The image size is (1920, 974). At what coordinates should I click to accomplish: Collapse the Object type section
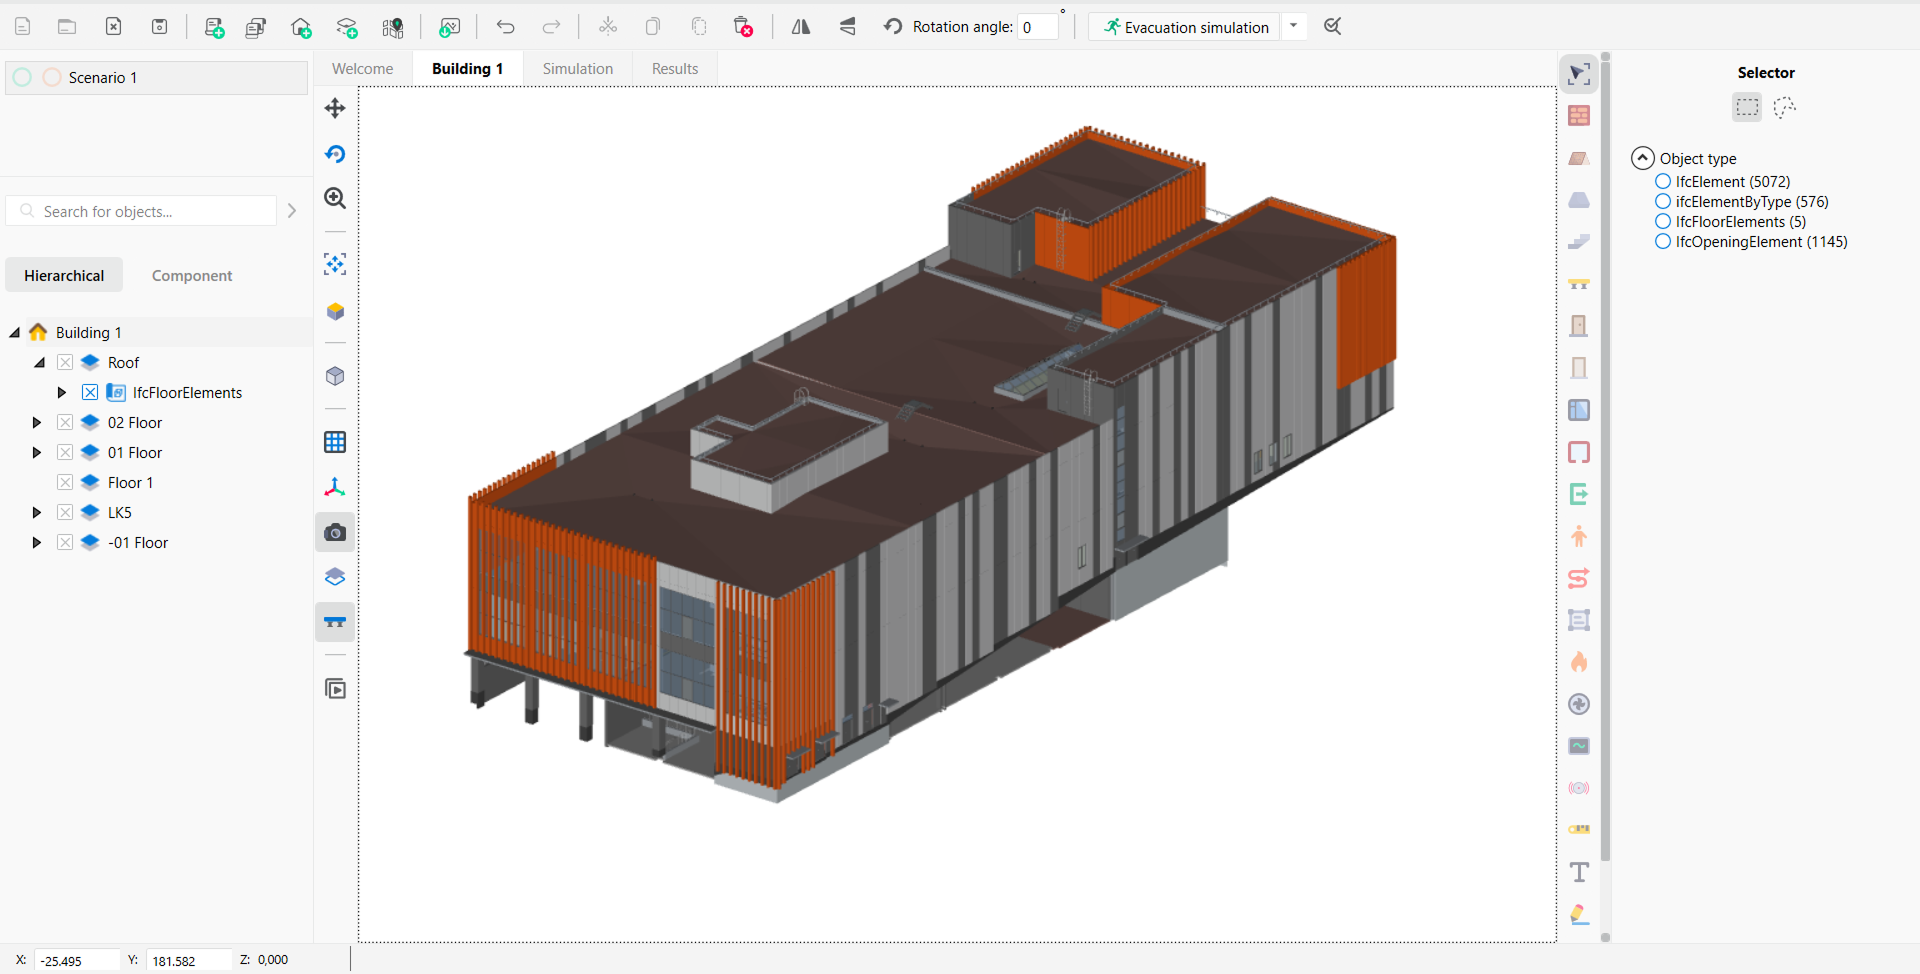(x=1642, y=158)
